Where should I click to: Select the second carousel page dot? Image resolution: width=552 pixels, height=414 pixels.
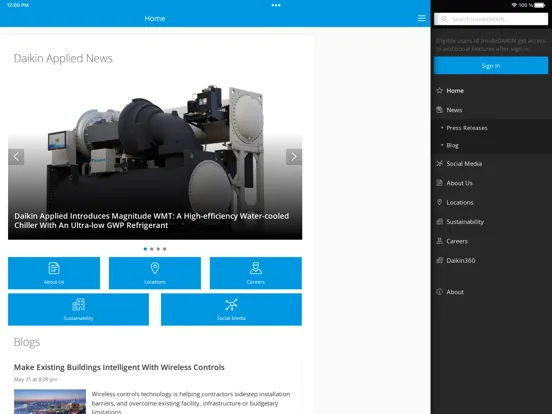(152, 249)
